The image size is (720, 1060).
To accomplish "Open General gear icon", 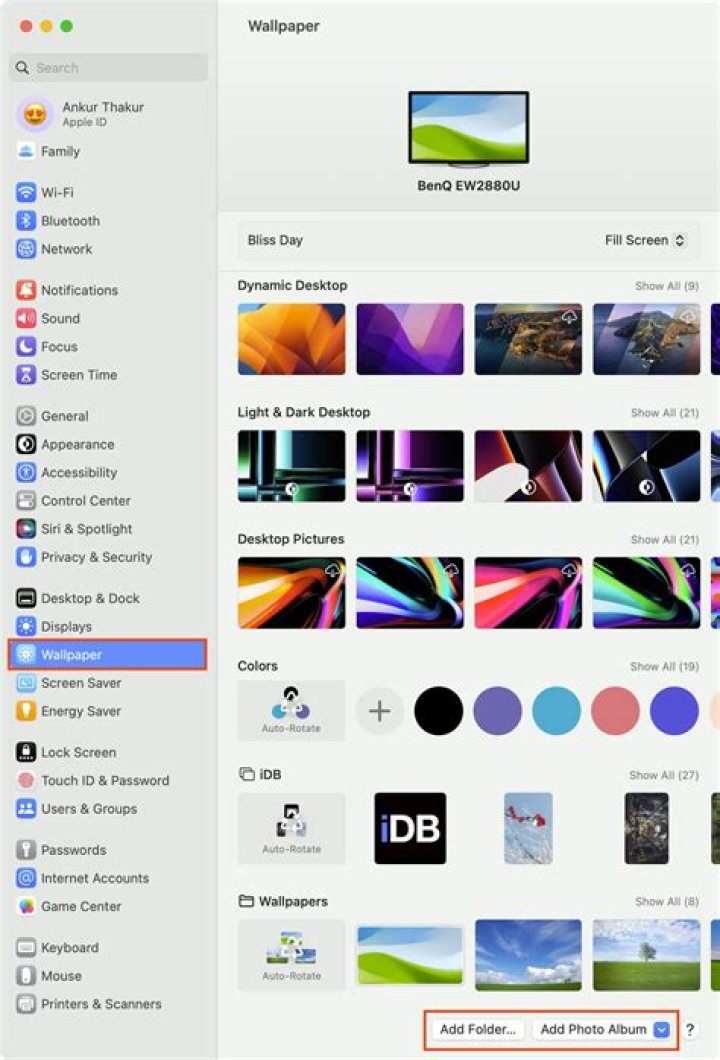I will pos(26,416).
